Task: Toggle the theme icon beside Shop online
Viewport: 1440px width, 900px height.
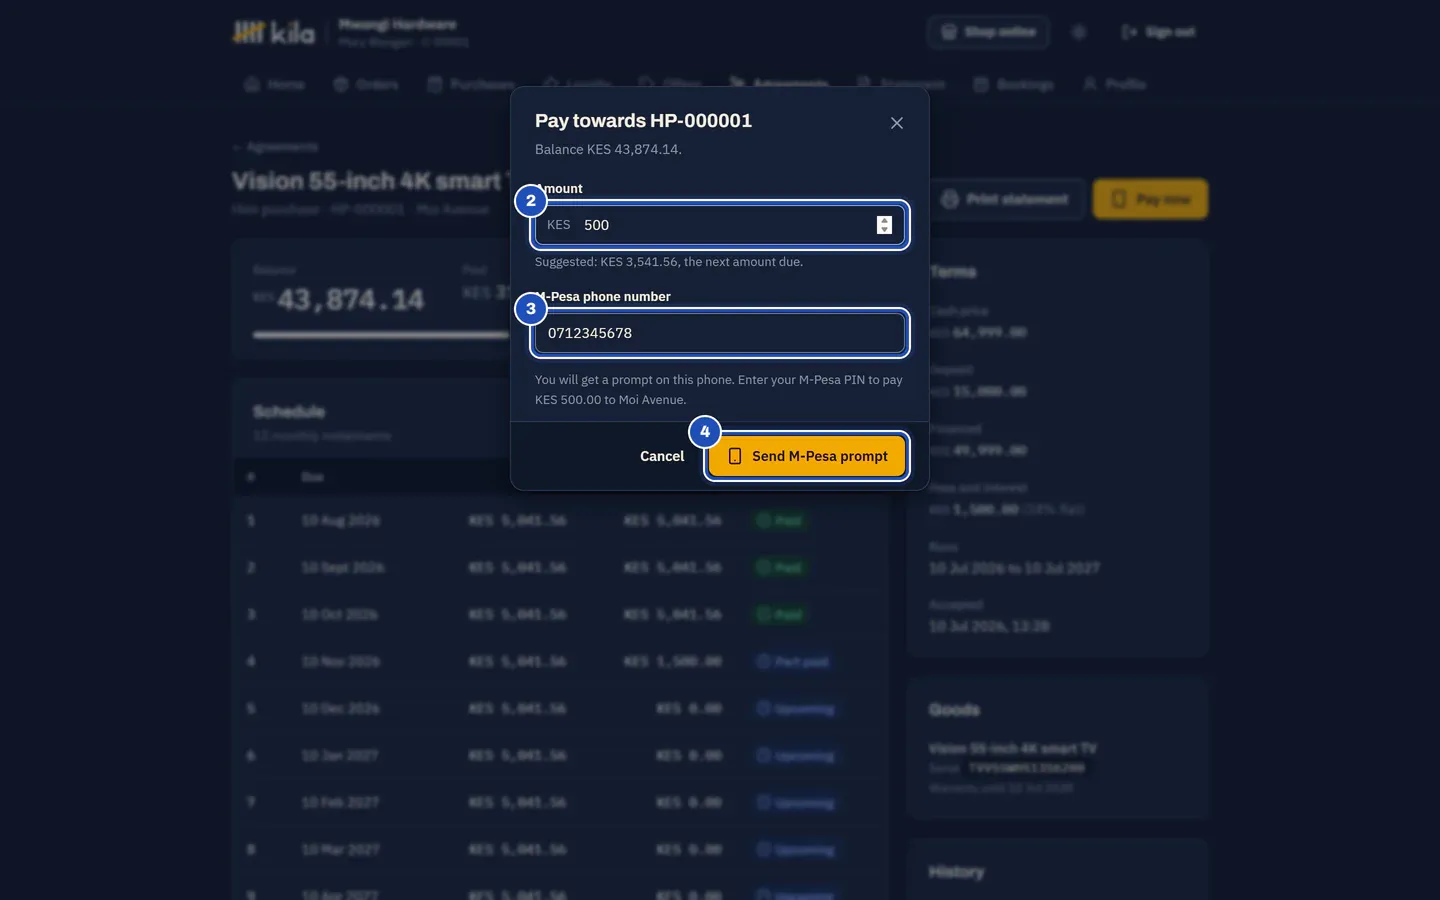Action: coord(1079,32)
